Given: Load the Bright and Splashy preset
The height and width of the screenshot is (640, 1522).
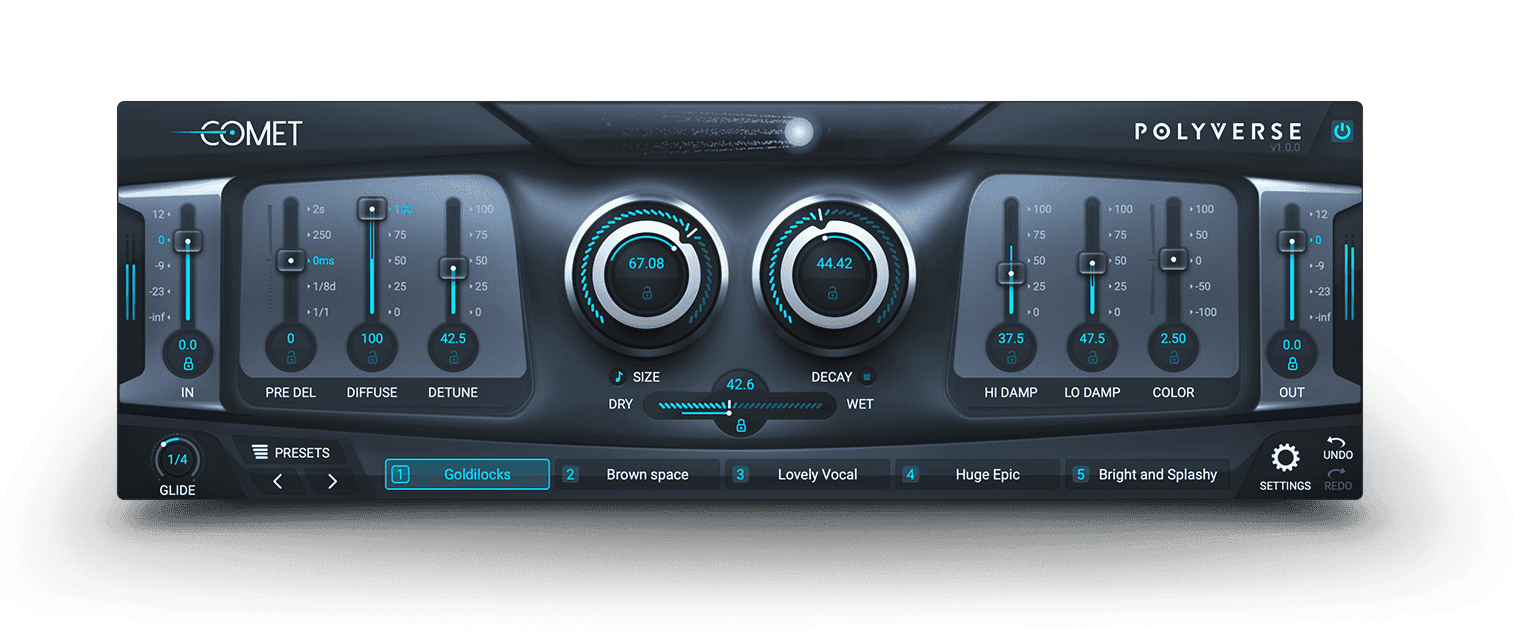Looking at the screenshot, I should pos(1148,475).
